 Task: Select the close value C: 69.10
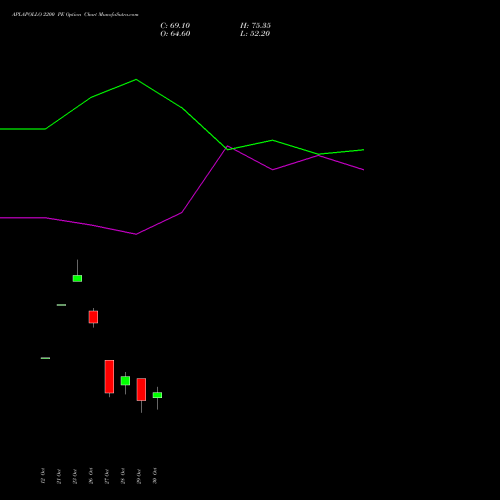(x=175, y=25)
